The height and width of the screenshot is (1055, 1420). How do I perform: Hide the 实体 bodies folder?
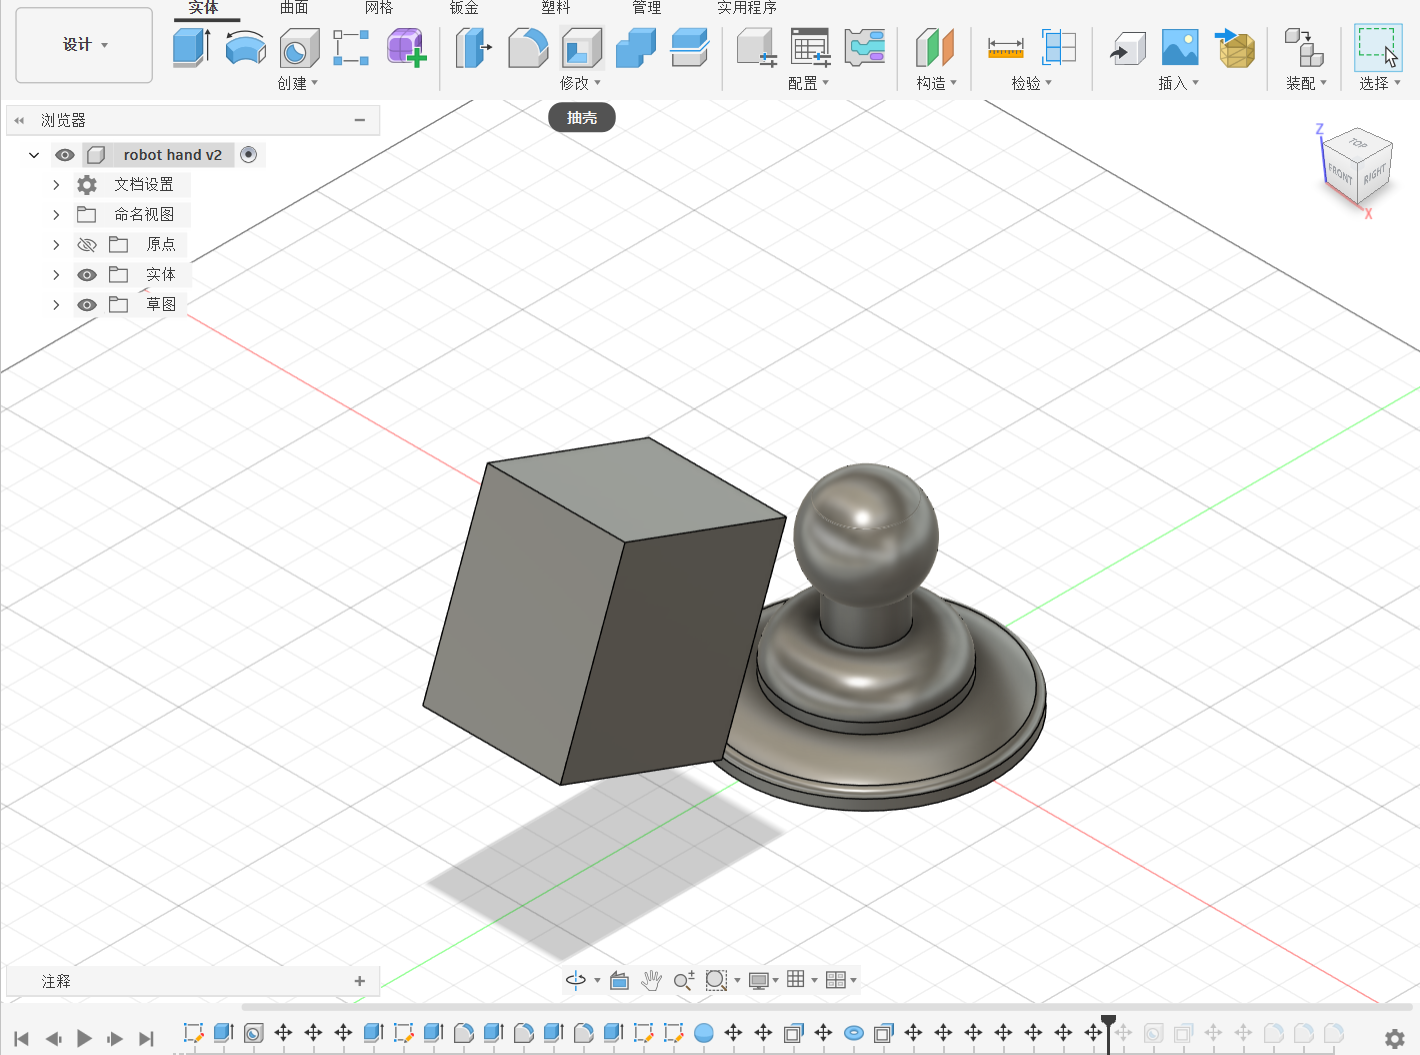pos(87,275)
